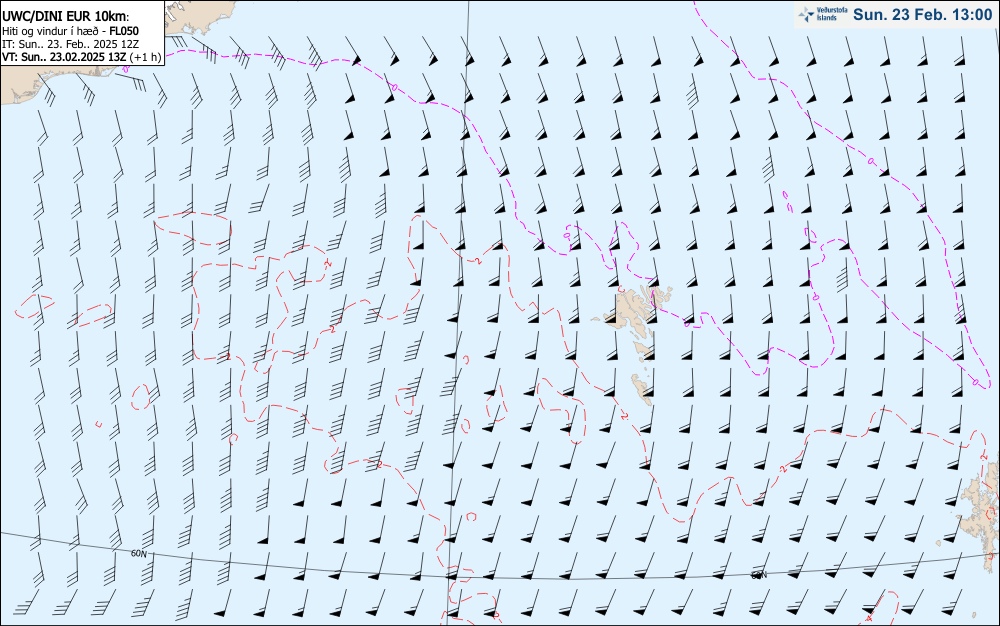
Task: Click the Veðurstofa Íslands logo
Action: coord(823,15)
